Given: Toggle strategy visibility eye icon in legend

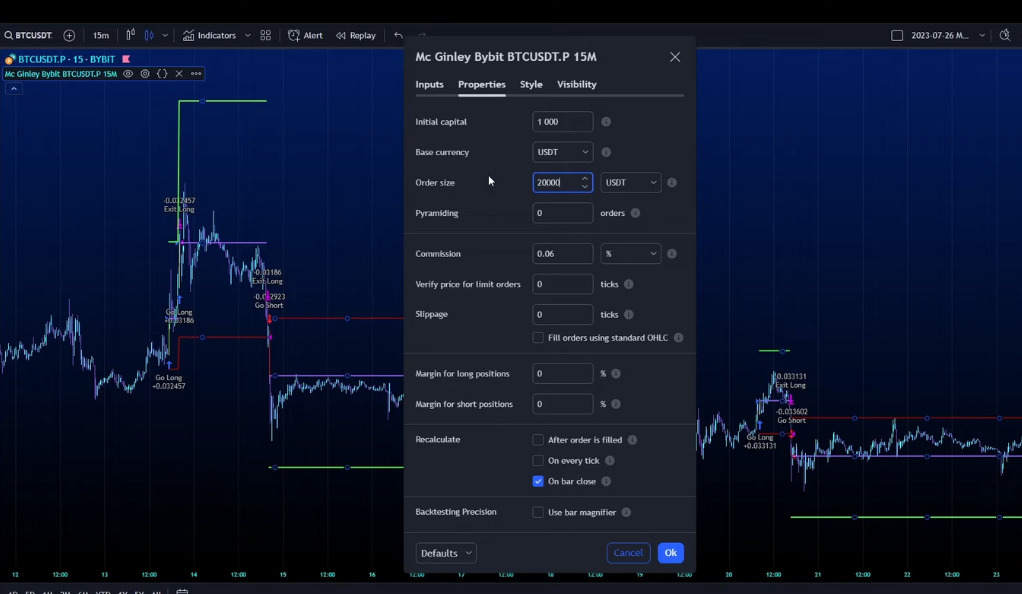Looking at the screenshot, I should tap(128, 74).
